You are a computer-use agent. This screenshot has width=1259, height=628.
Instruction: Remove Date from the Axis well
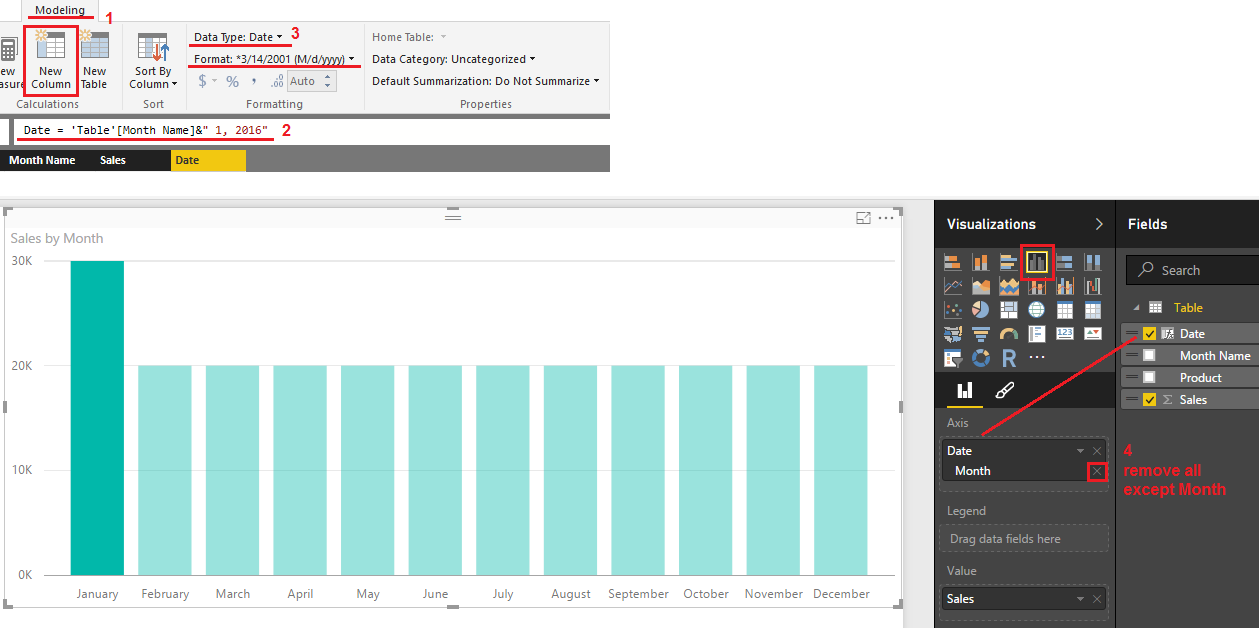[x=1097, y=451]
